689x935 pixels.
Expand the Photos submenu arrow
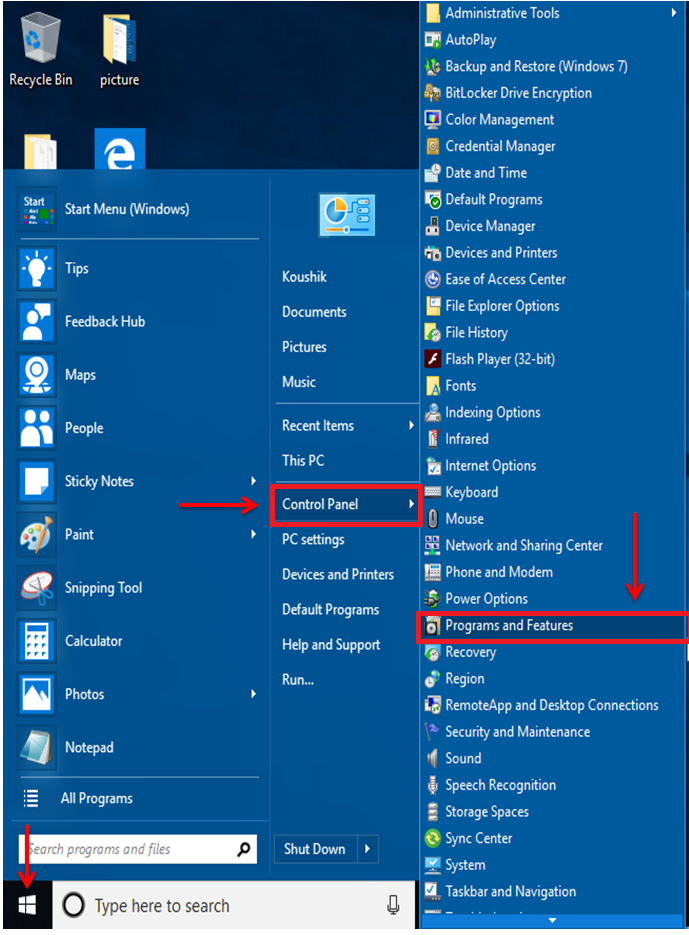(254, 694)
